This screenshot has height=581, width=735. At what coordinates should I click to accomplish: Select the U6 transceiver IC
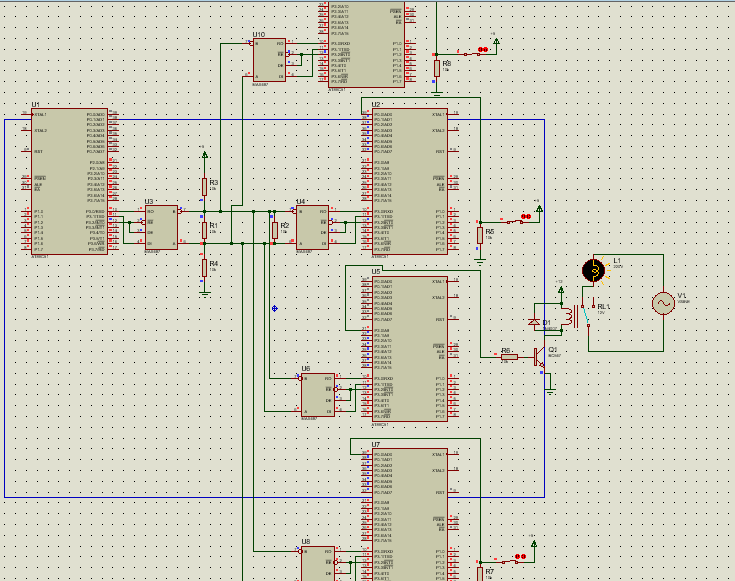pyautogui.click(x=318, y=395)
